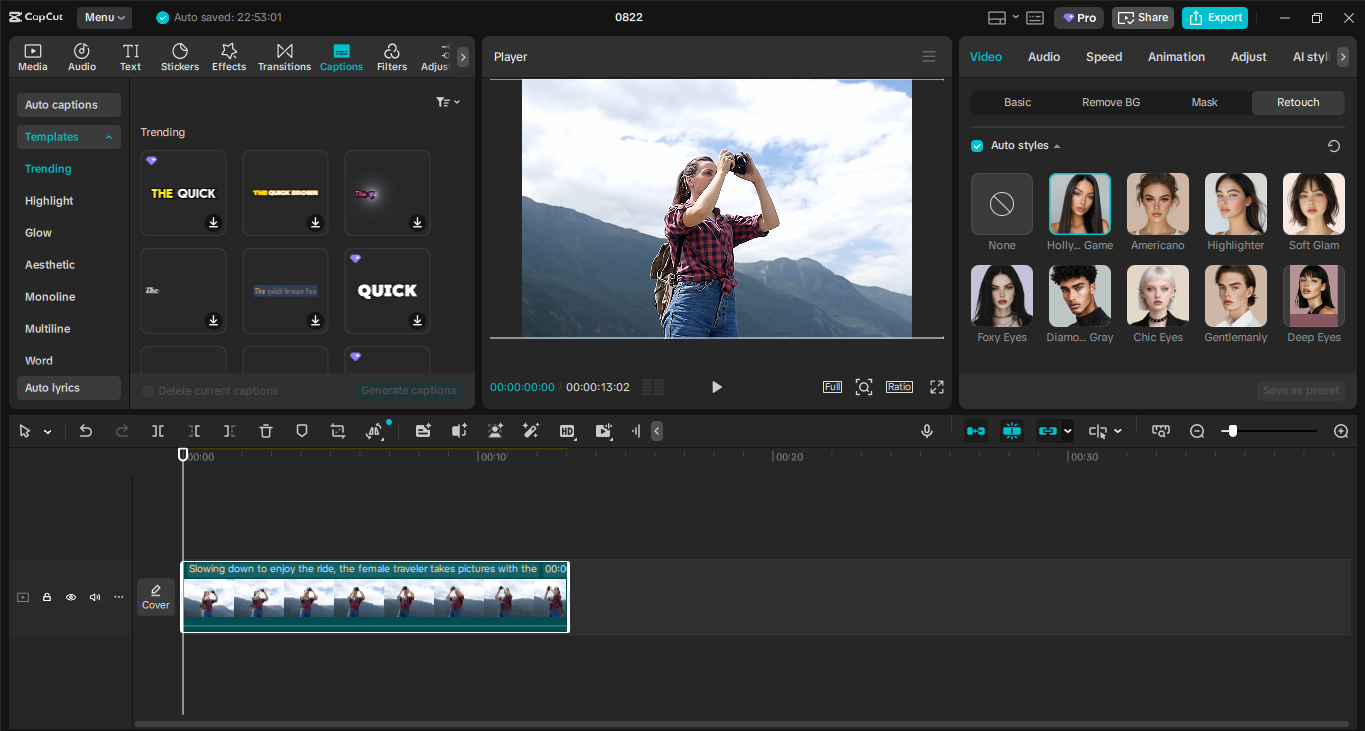The image size is (1365, 731).
Task: Toggle Auto styles checkbox off
Action: click(976, 145)
